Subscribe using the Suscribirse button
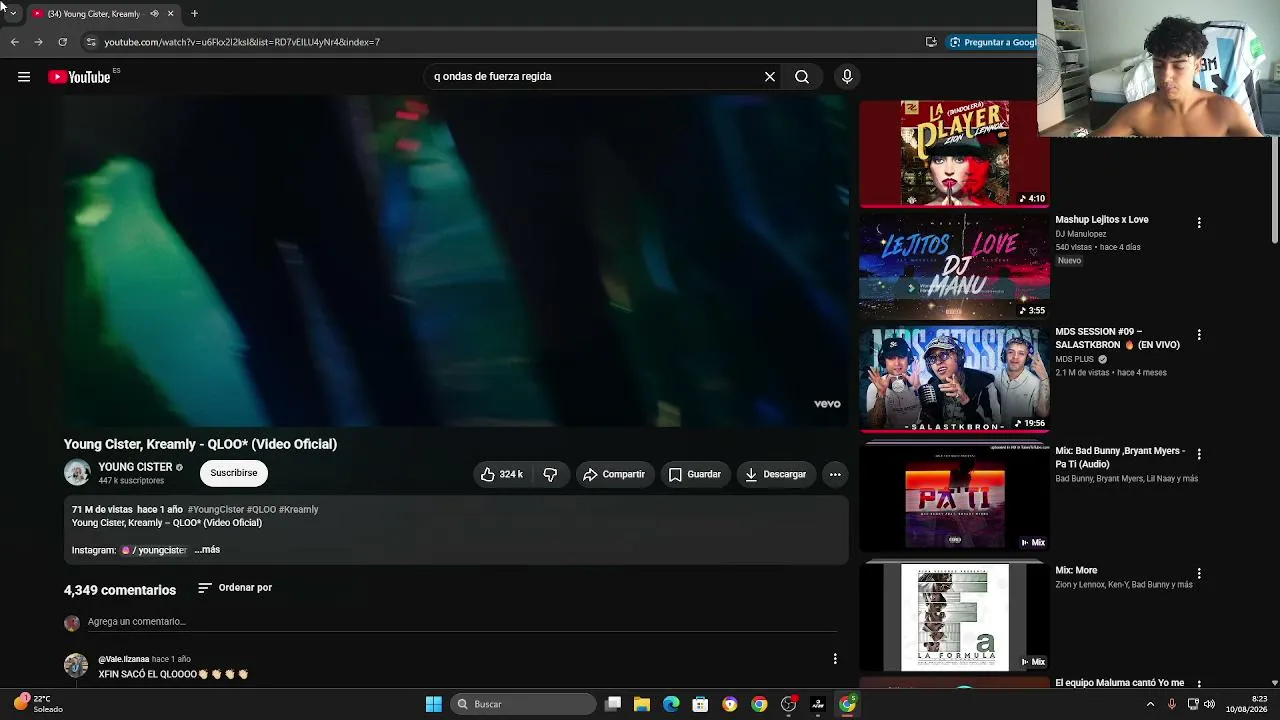Viewport: 1280px width, 720px height. click(234, 473)
